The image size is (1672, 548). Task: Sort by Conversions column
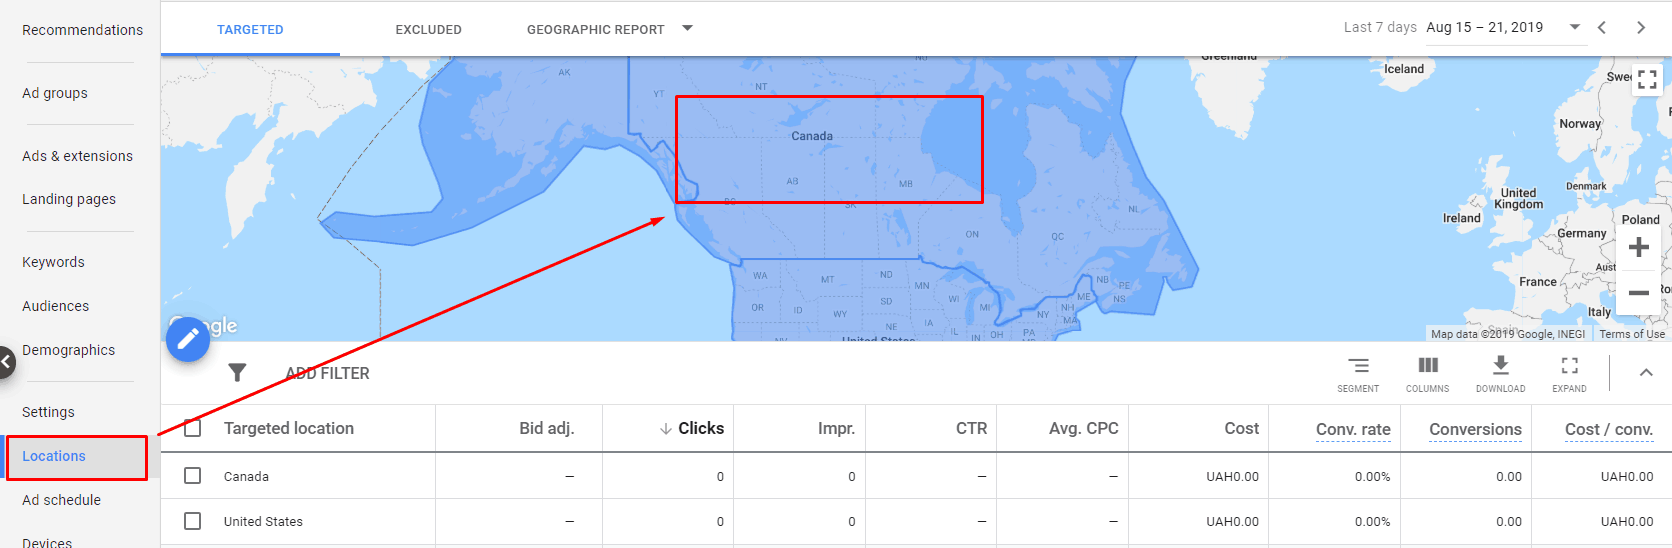(1475, 429)
